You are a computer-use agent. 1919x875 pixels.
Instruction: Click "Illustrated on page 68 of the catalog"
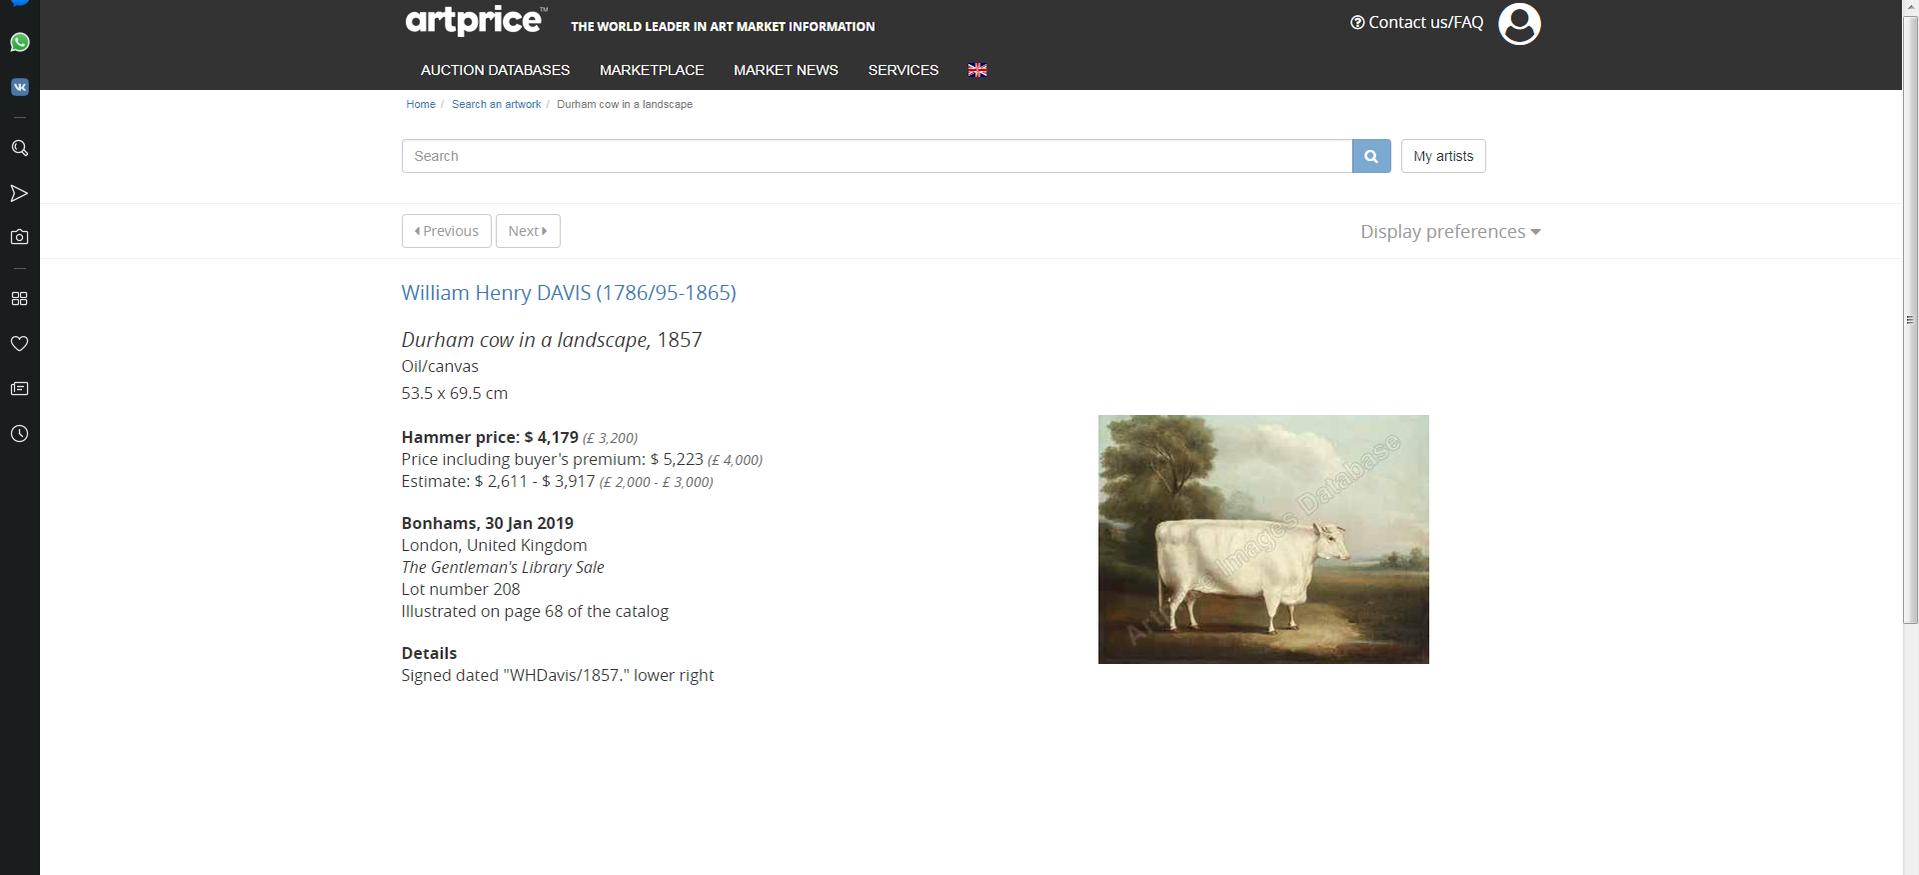535,611
